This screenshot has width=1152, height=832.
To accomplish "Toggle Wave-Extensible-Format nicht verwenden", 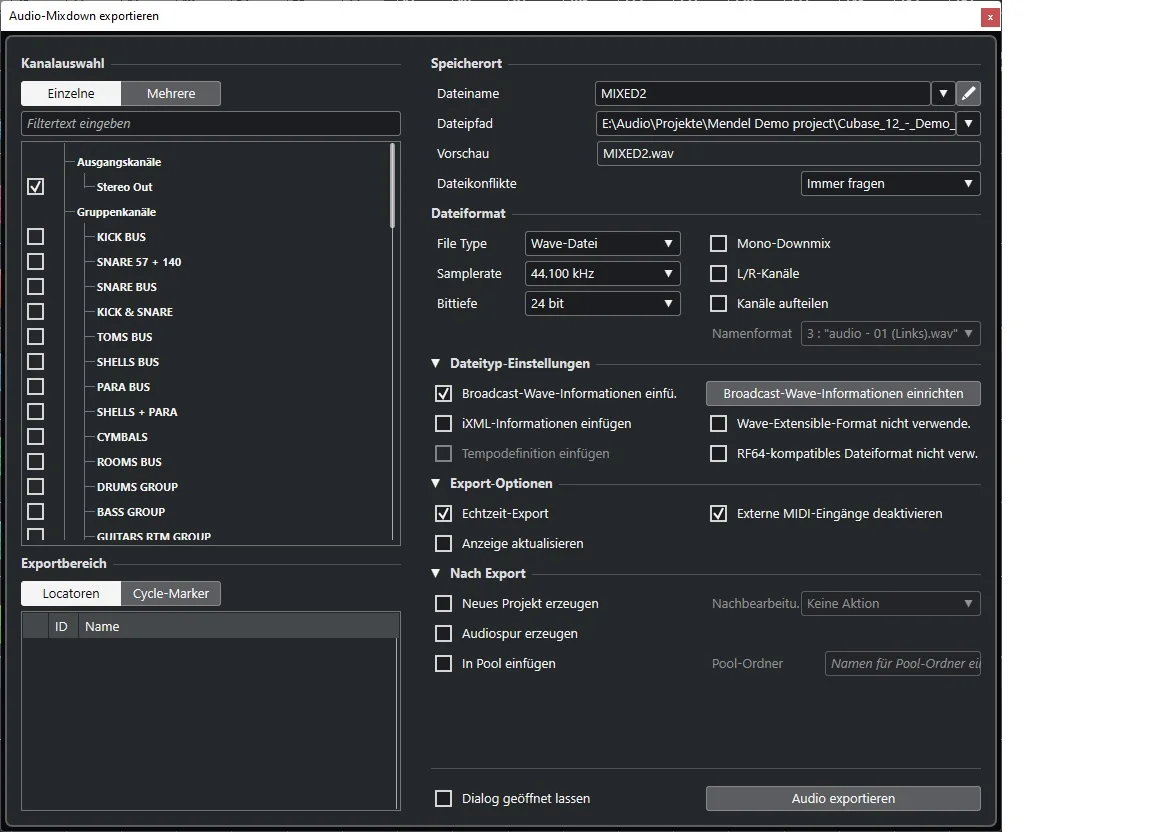I will [x=719, y=423].
